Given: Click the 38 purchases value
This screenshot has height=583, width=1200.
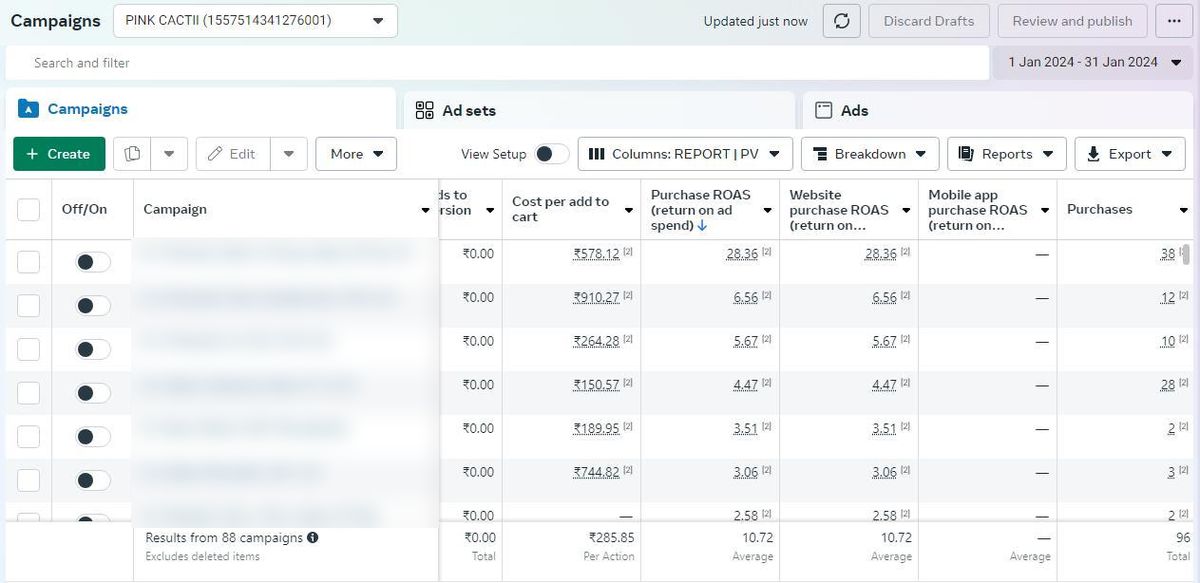Looking at the screenshot, I should coord(1167,254).
